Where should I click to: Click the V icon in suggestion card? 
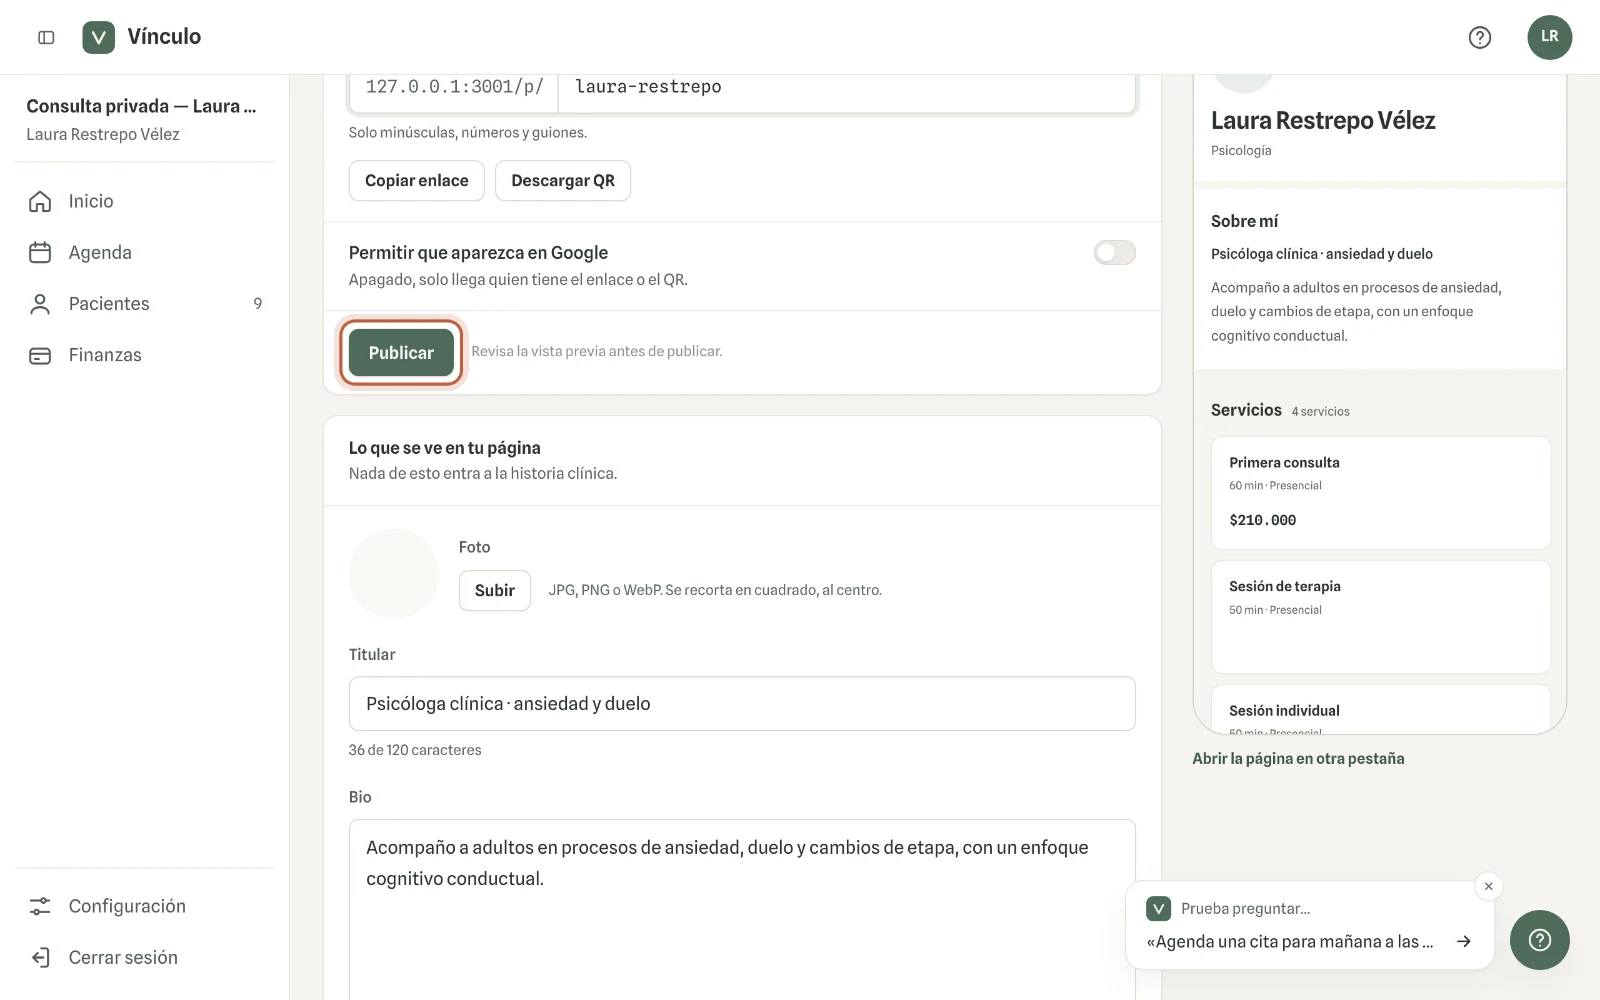(x=1158, y=908)
